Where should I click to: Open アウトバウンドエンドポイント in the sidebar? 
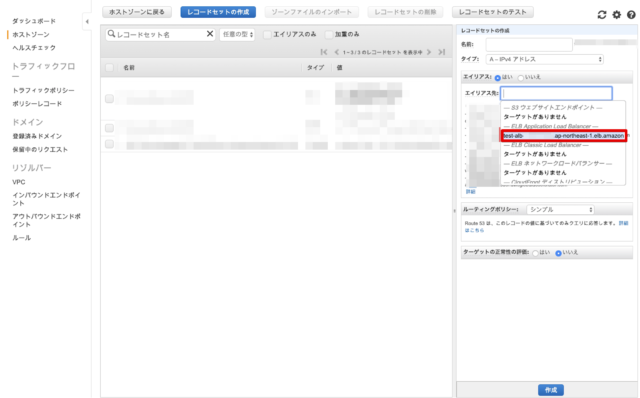(x=46, y=220)
